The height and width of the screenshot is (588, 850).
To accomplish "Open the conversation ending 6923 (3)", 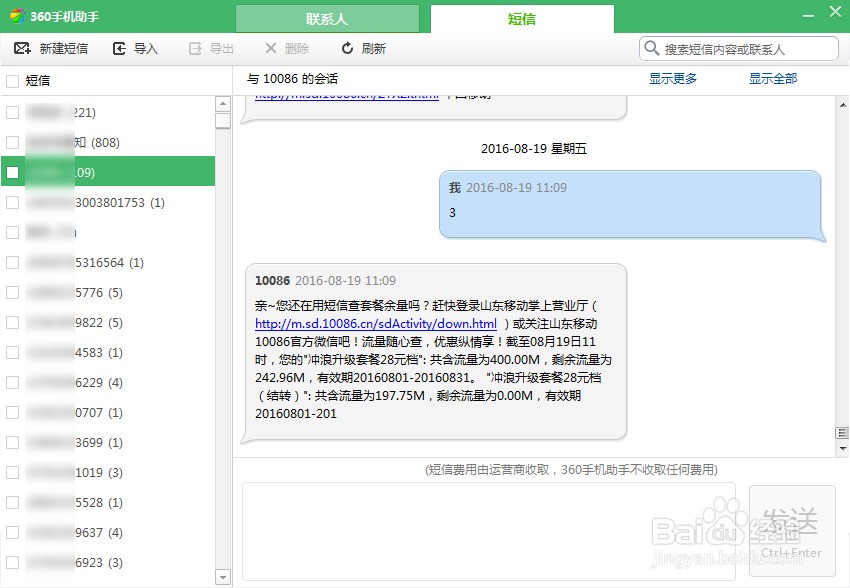I will 108,563.
